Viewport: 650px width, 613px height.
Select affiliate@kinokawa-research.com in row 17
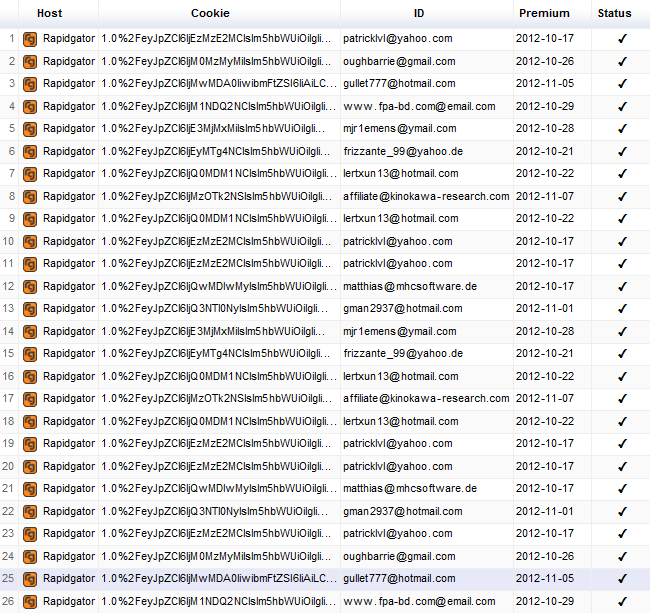[426, 398]
